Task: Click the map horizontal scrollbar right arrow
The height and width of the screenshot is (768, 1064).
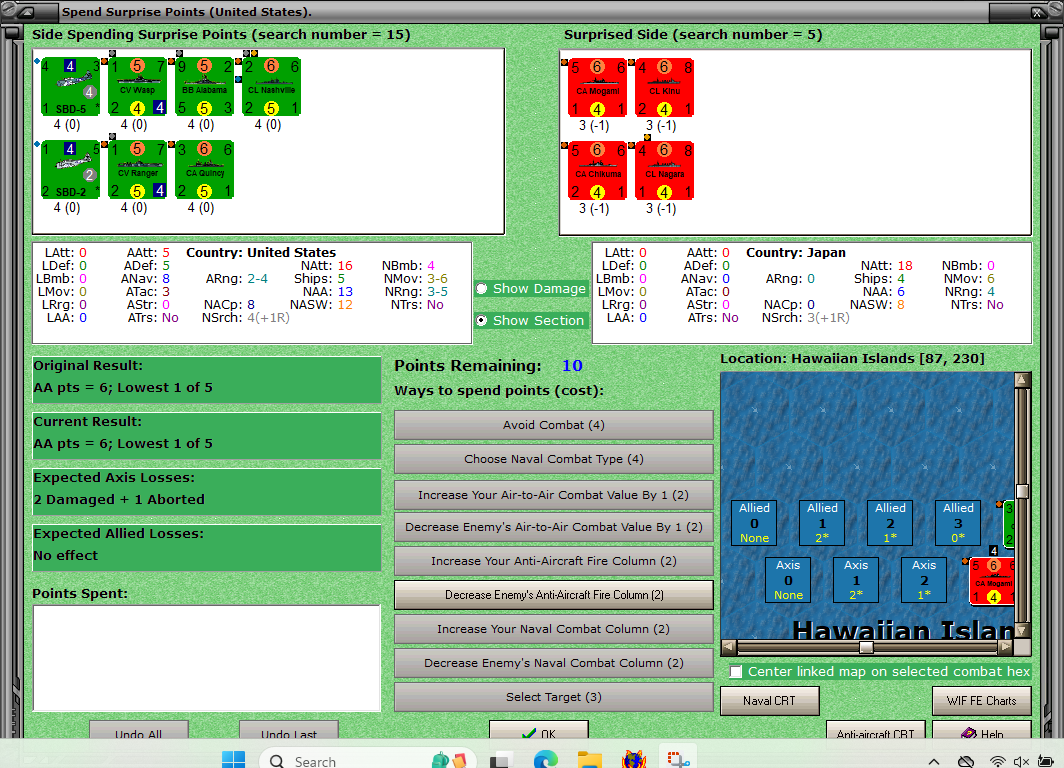Action: coord(1005,647)
